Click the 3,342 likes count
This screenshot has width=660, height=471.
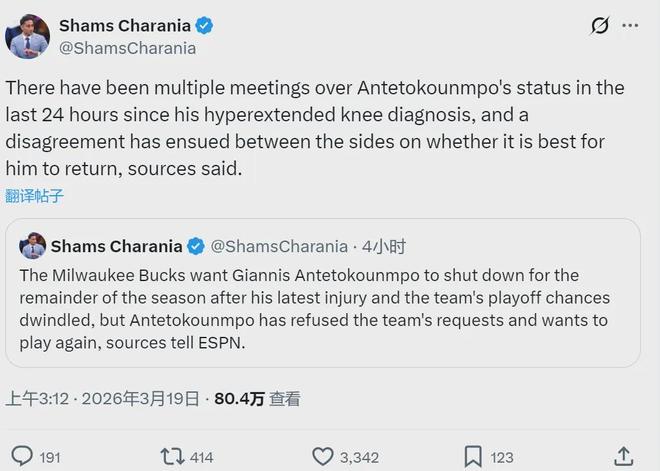[x=359, y=457]
